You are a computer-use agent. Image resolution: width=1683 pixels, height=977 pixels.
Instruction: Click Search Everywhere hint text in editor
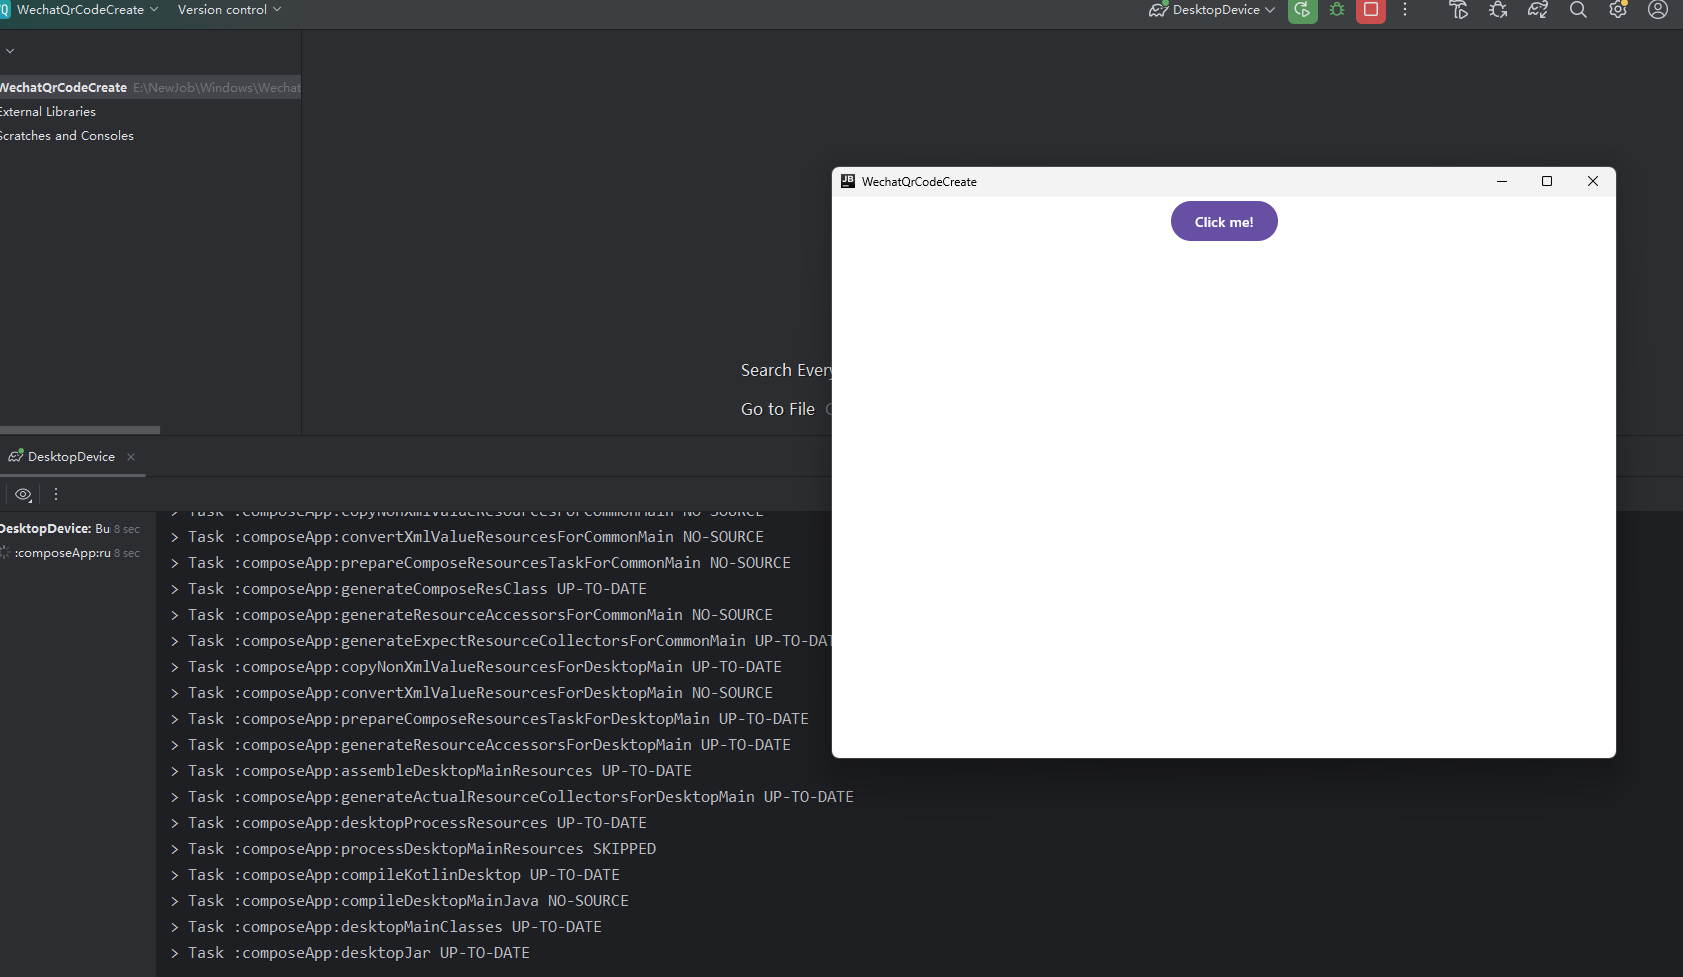coord(786,370)
